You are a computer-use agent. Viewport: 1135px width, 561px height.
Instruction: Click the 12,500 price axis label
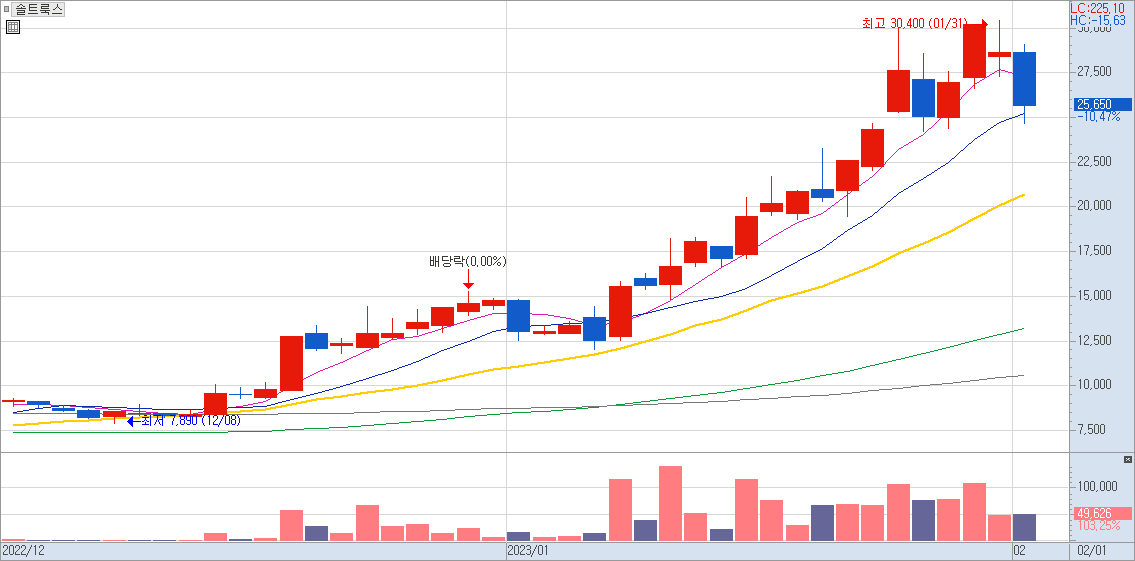(x=1094, y=340)
